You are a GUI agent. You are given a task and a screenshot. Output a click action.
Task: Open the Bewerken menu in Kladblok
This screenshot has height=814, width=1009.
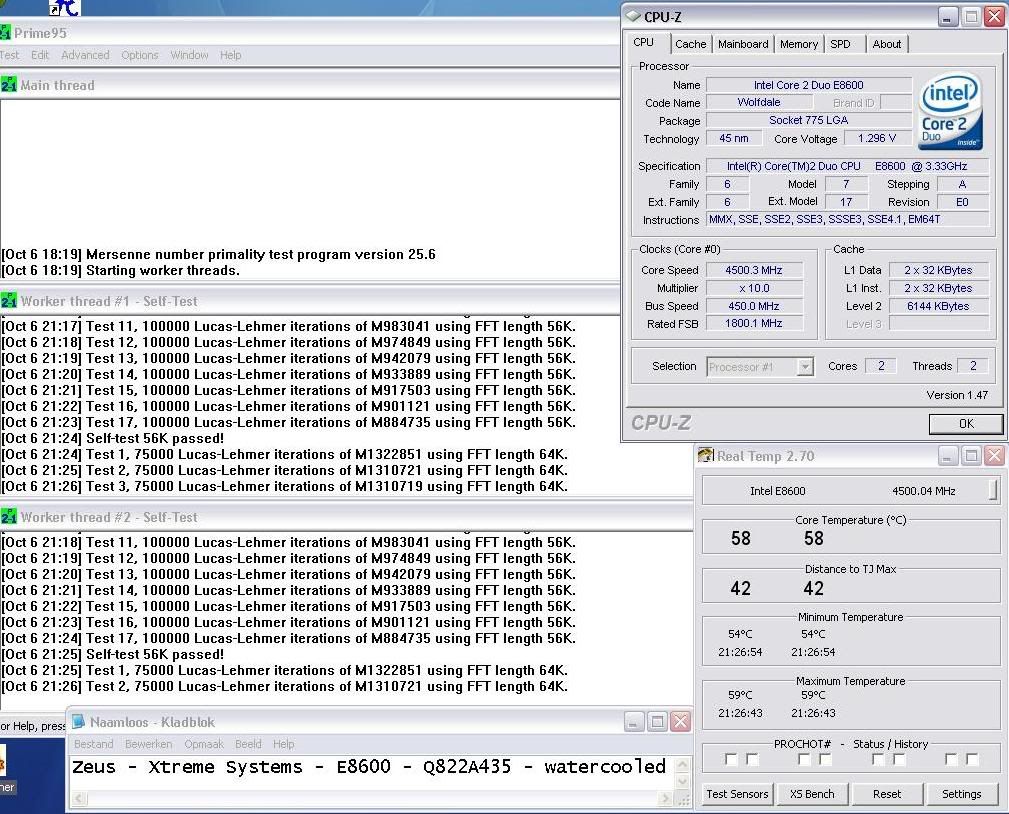(149, 744)
